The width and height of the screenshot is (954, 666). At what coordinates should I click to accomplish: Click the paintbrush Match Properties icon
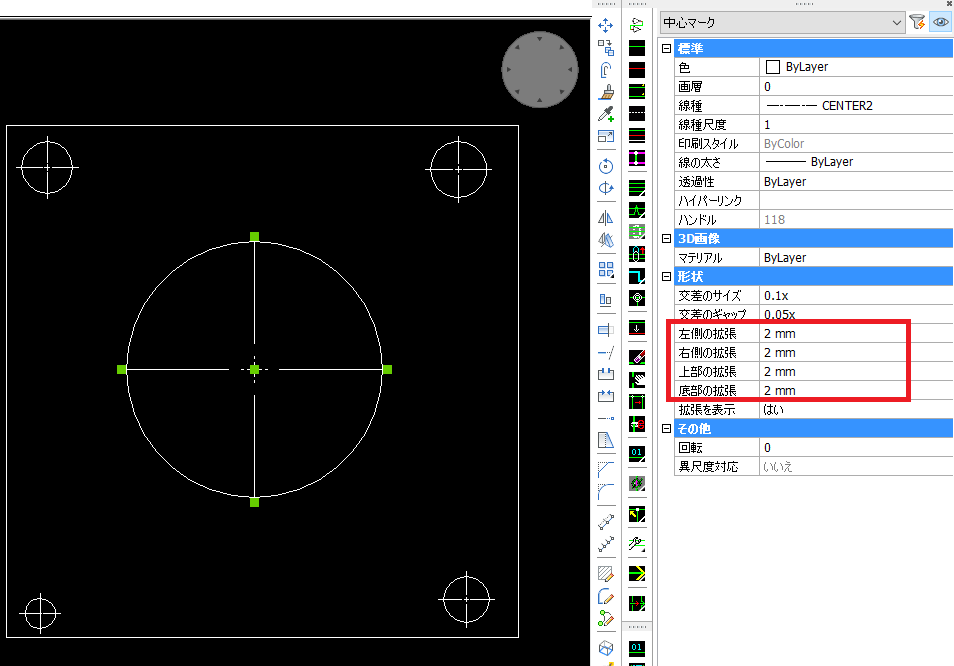[x=605, y=92]
